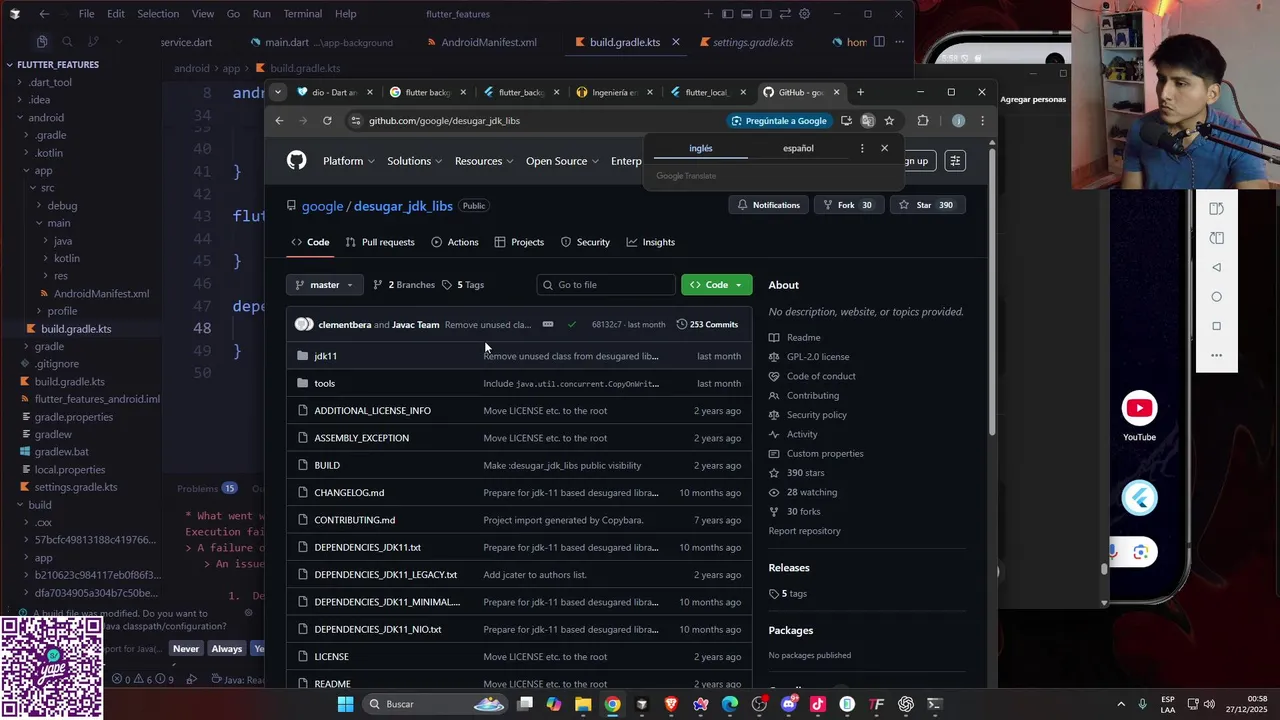The height and width of the screenshot is (720, 1280).
Task: Open Discord from taskbar
Action: tap(789, 704)
